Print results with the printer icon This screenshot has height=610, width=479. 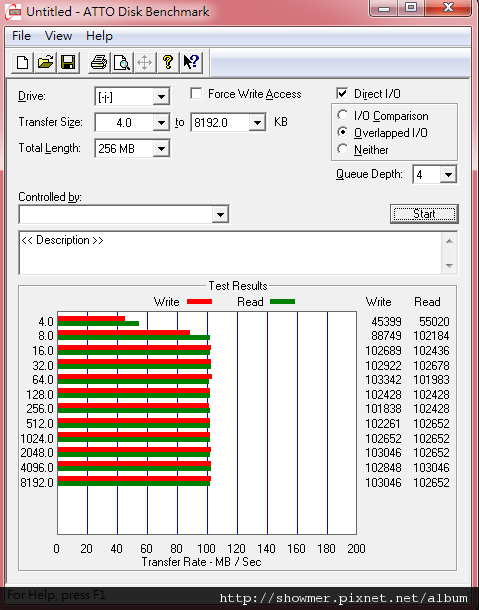point(98,62)
